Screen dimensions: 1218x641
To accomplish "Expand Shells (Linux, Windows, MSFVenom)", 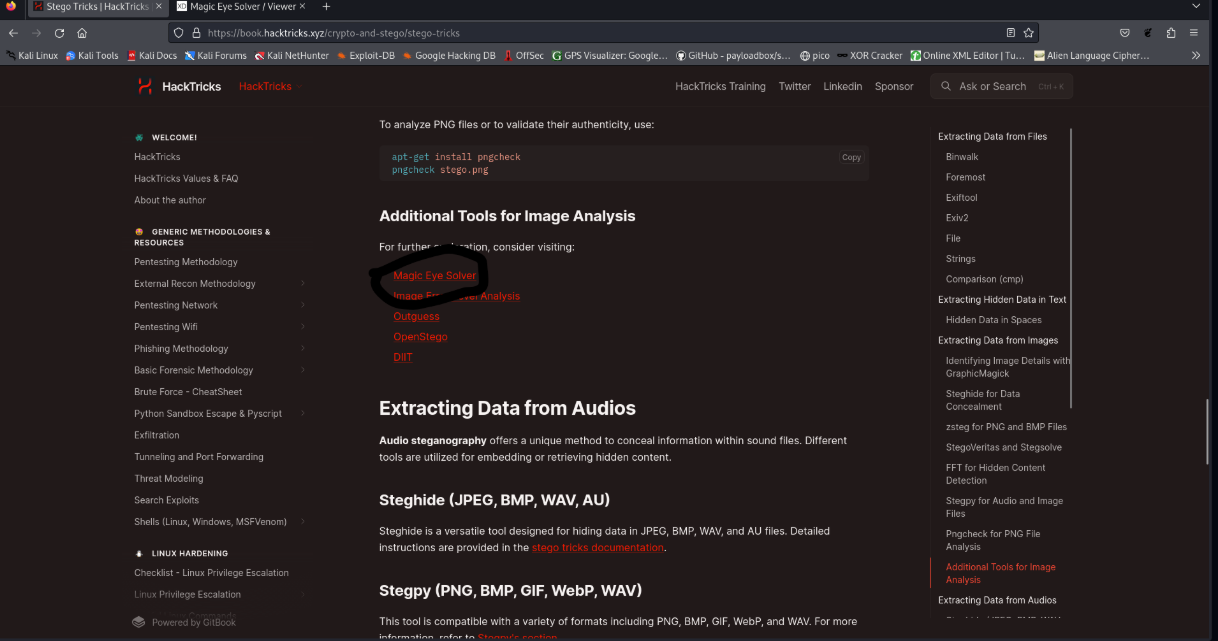I will tap(303, 522).
